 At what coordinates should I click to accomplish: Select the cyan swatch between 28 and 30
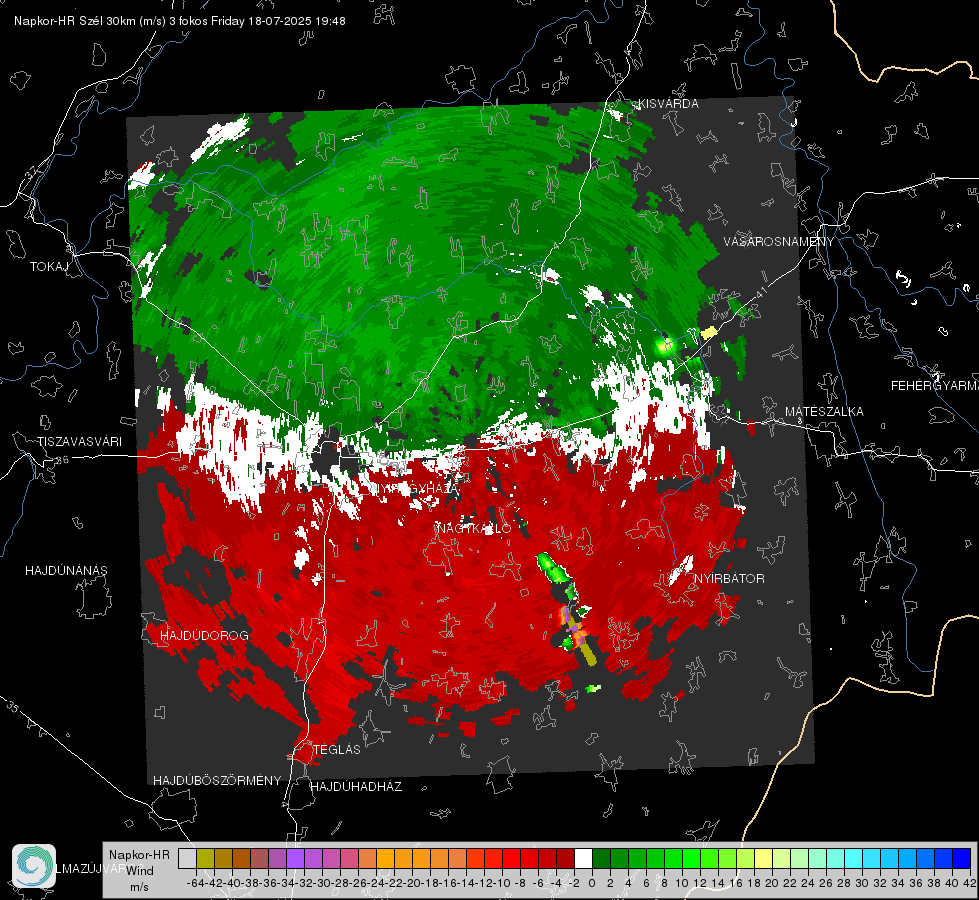(x=854, y=859)
